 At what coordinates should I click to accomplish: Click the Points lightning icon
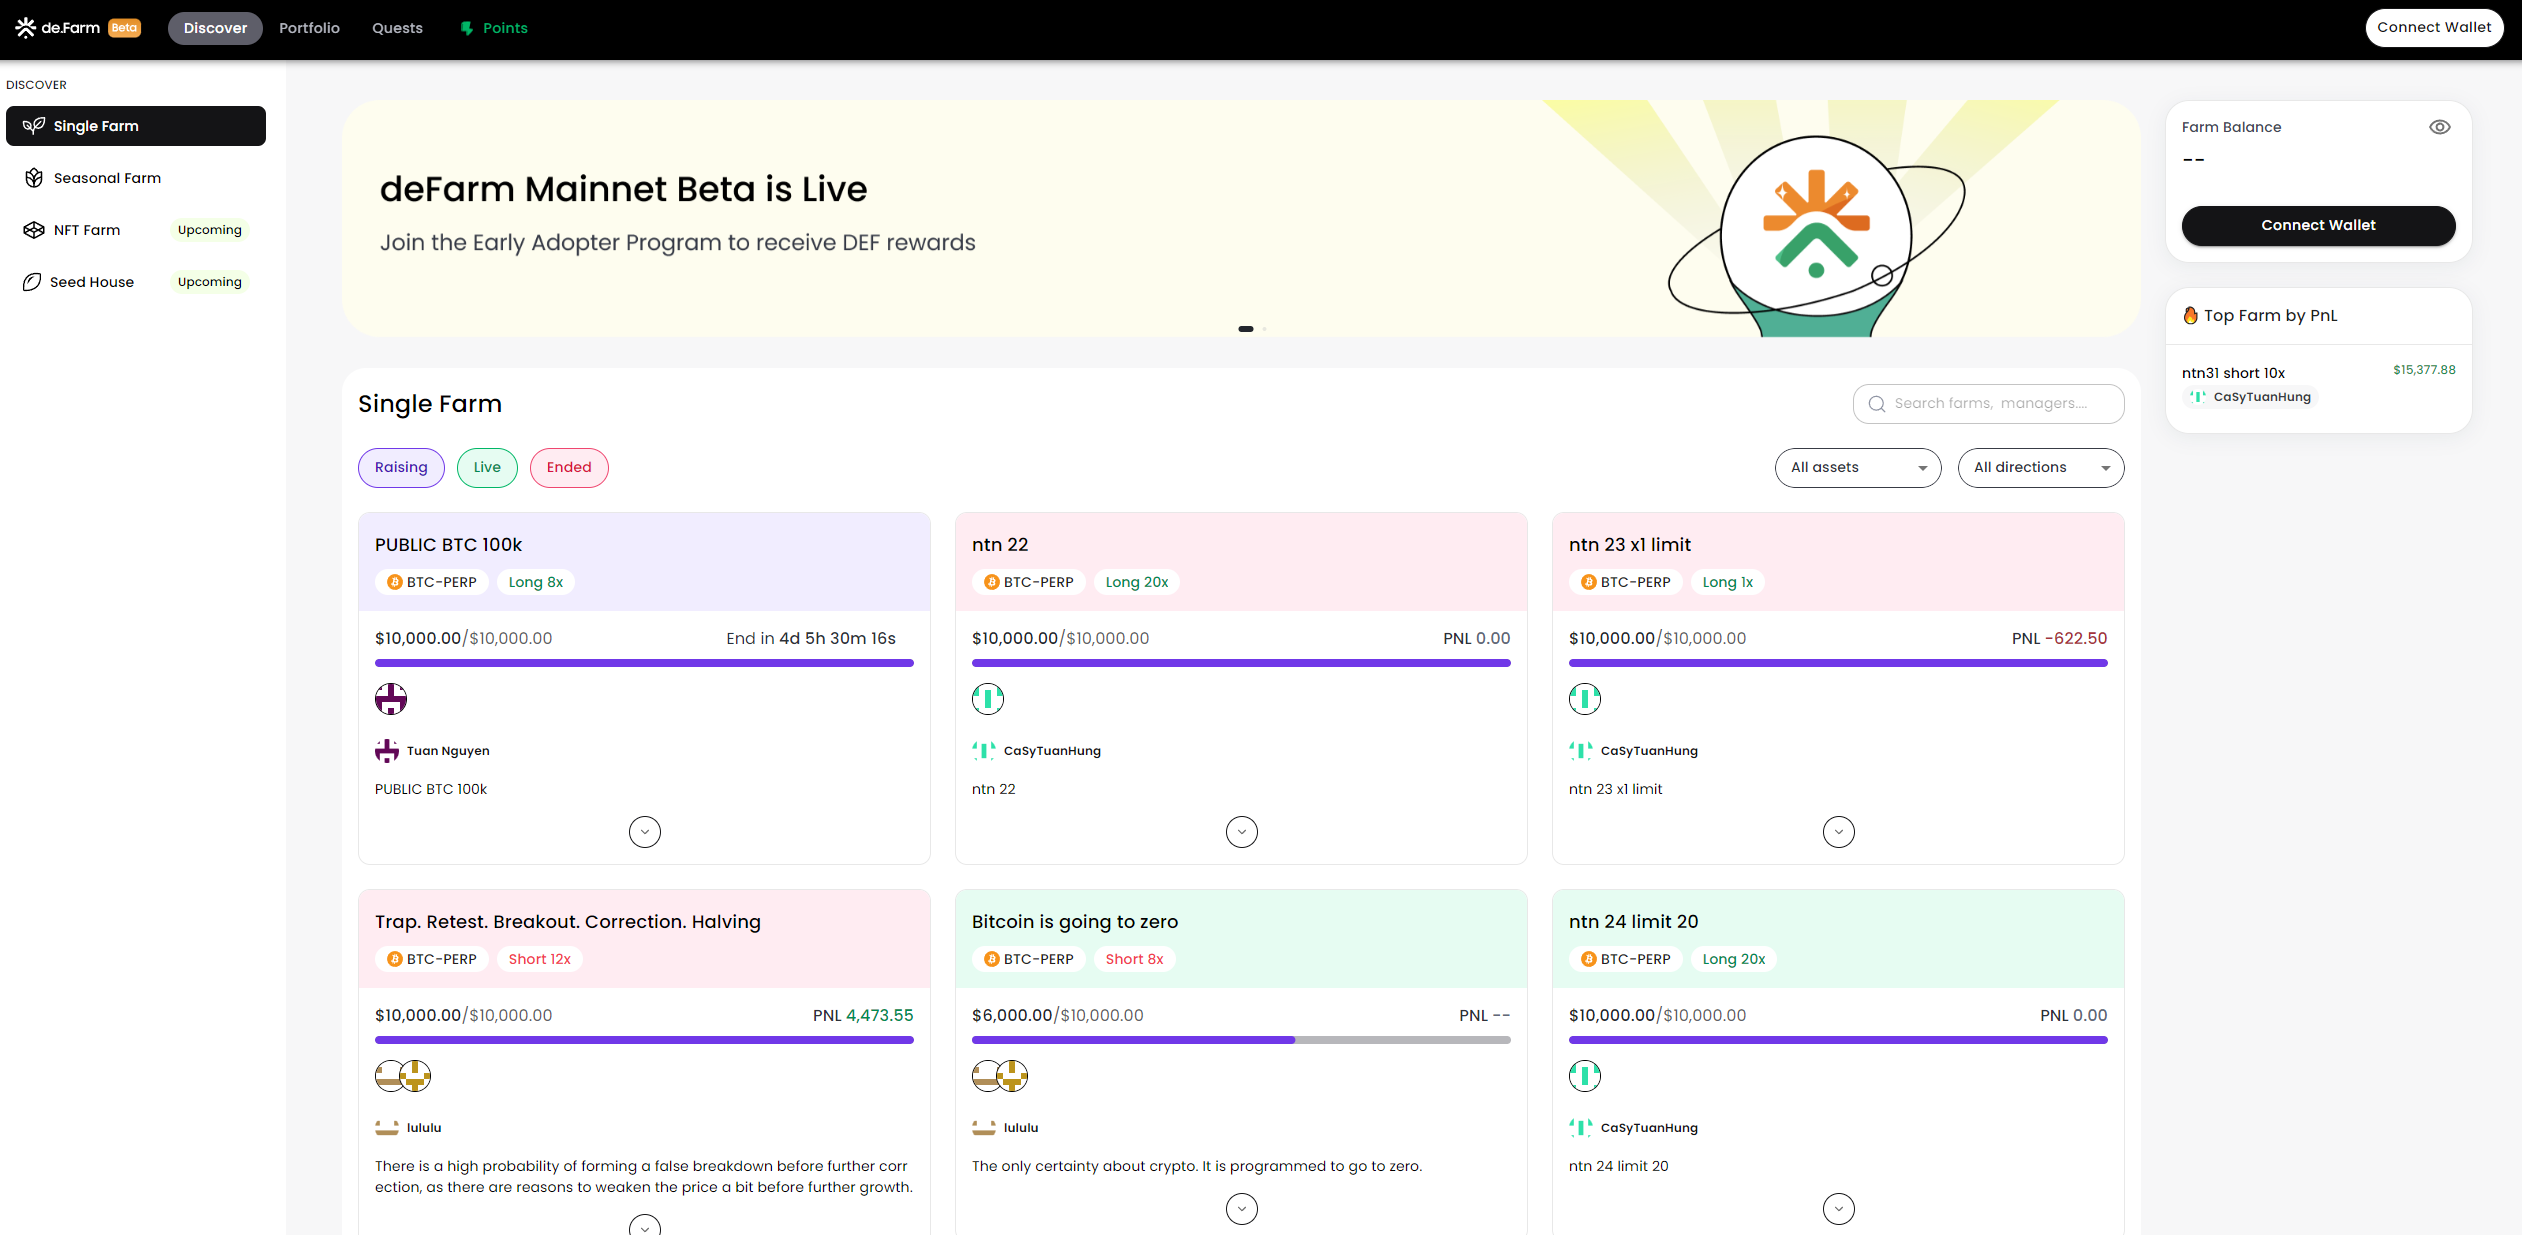click(466, 28)
